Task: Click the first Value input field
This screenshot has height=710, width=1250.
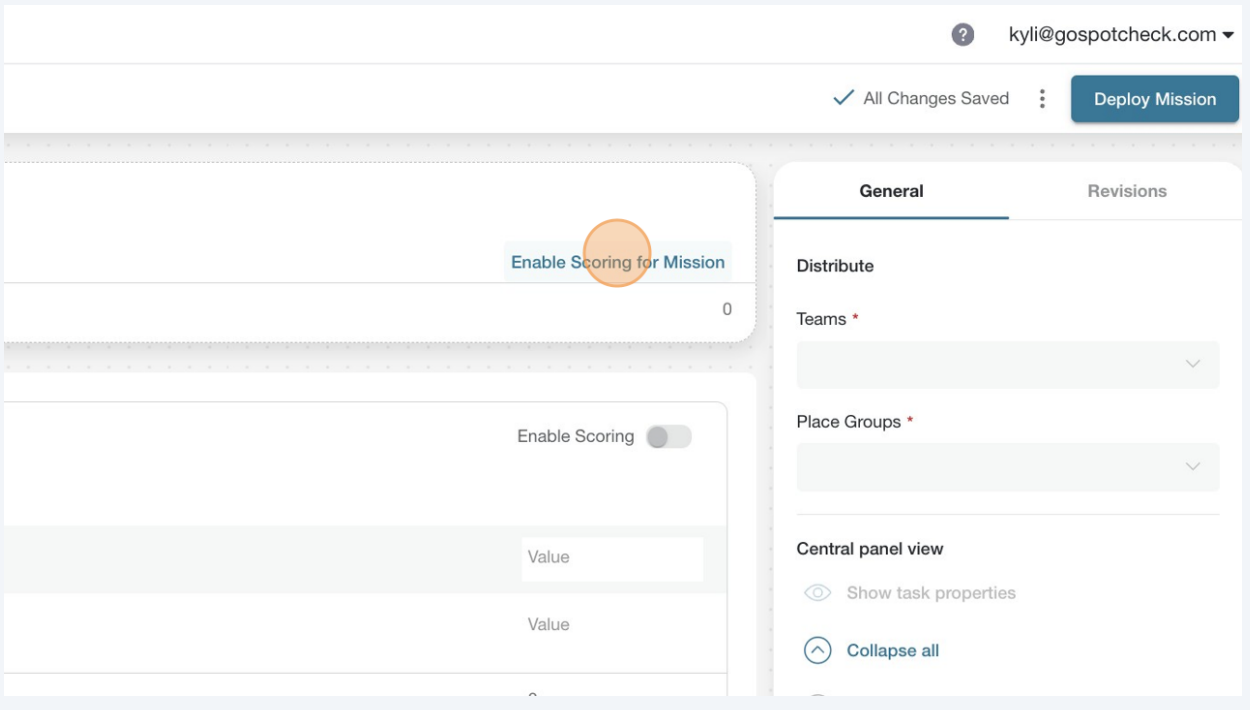Action: tap(612, 558)
